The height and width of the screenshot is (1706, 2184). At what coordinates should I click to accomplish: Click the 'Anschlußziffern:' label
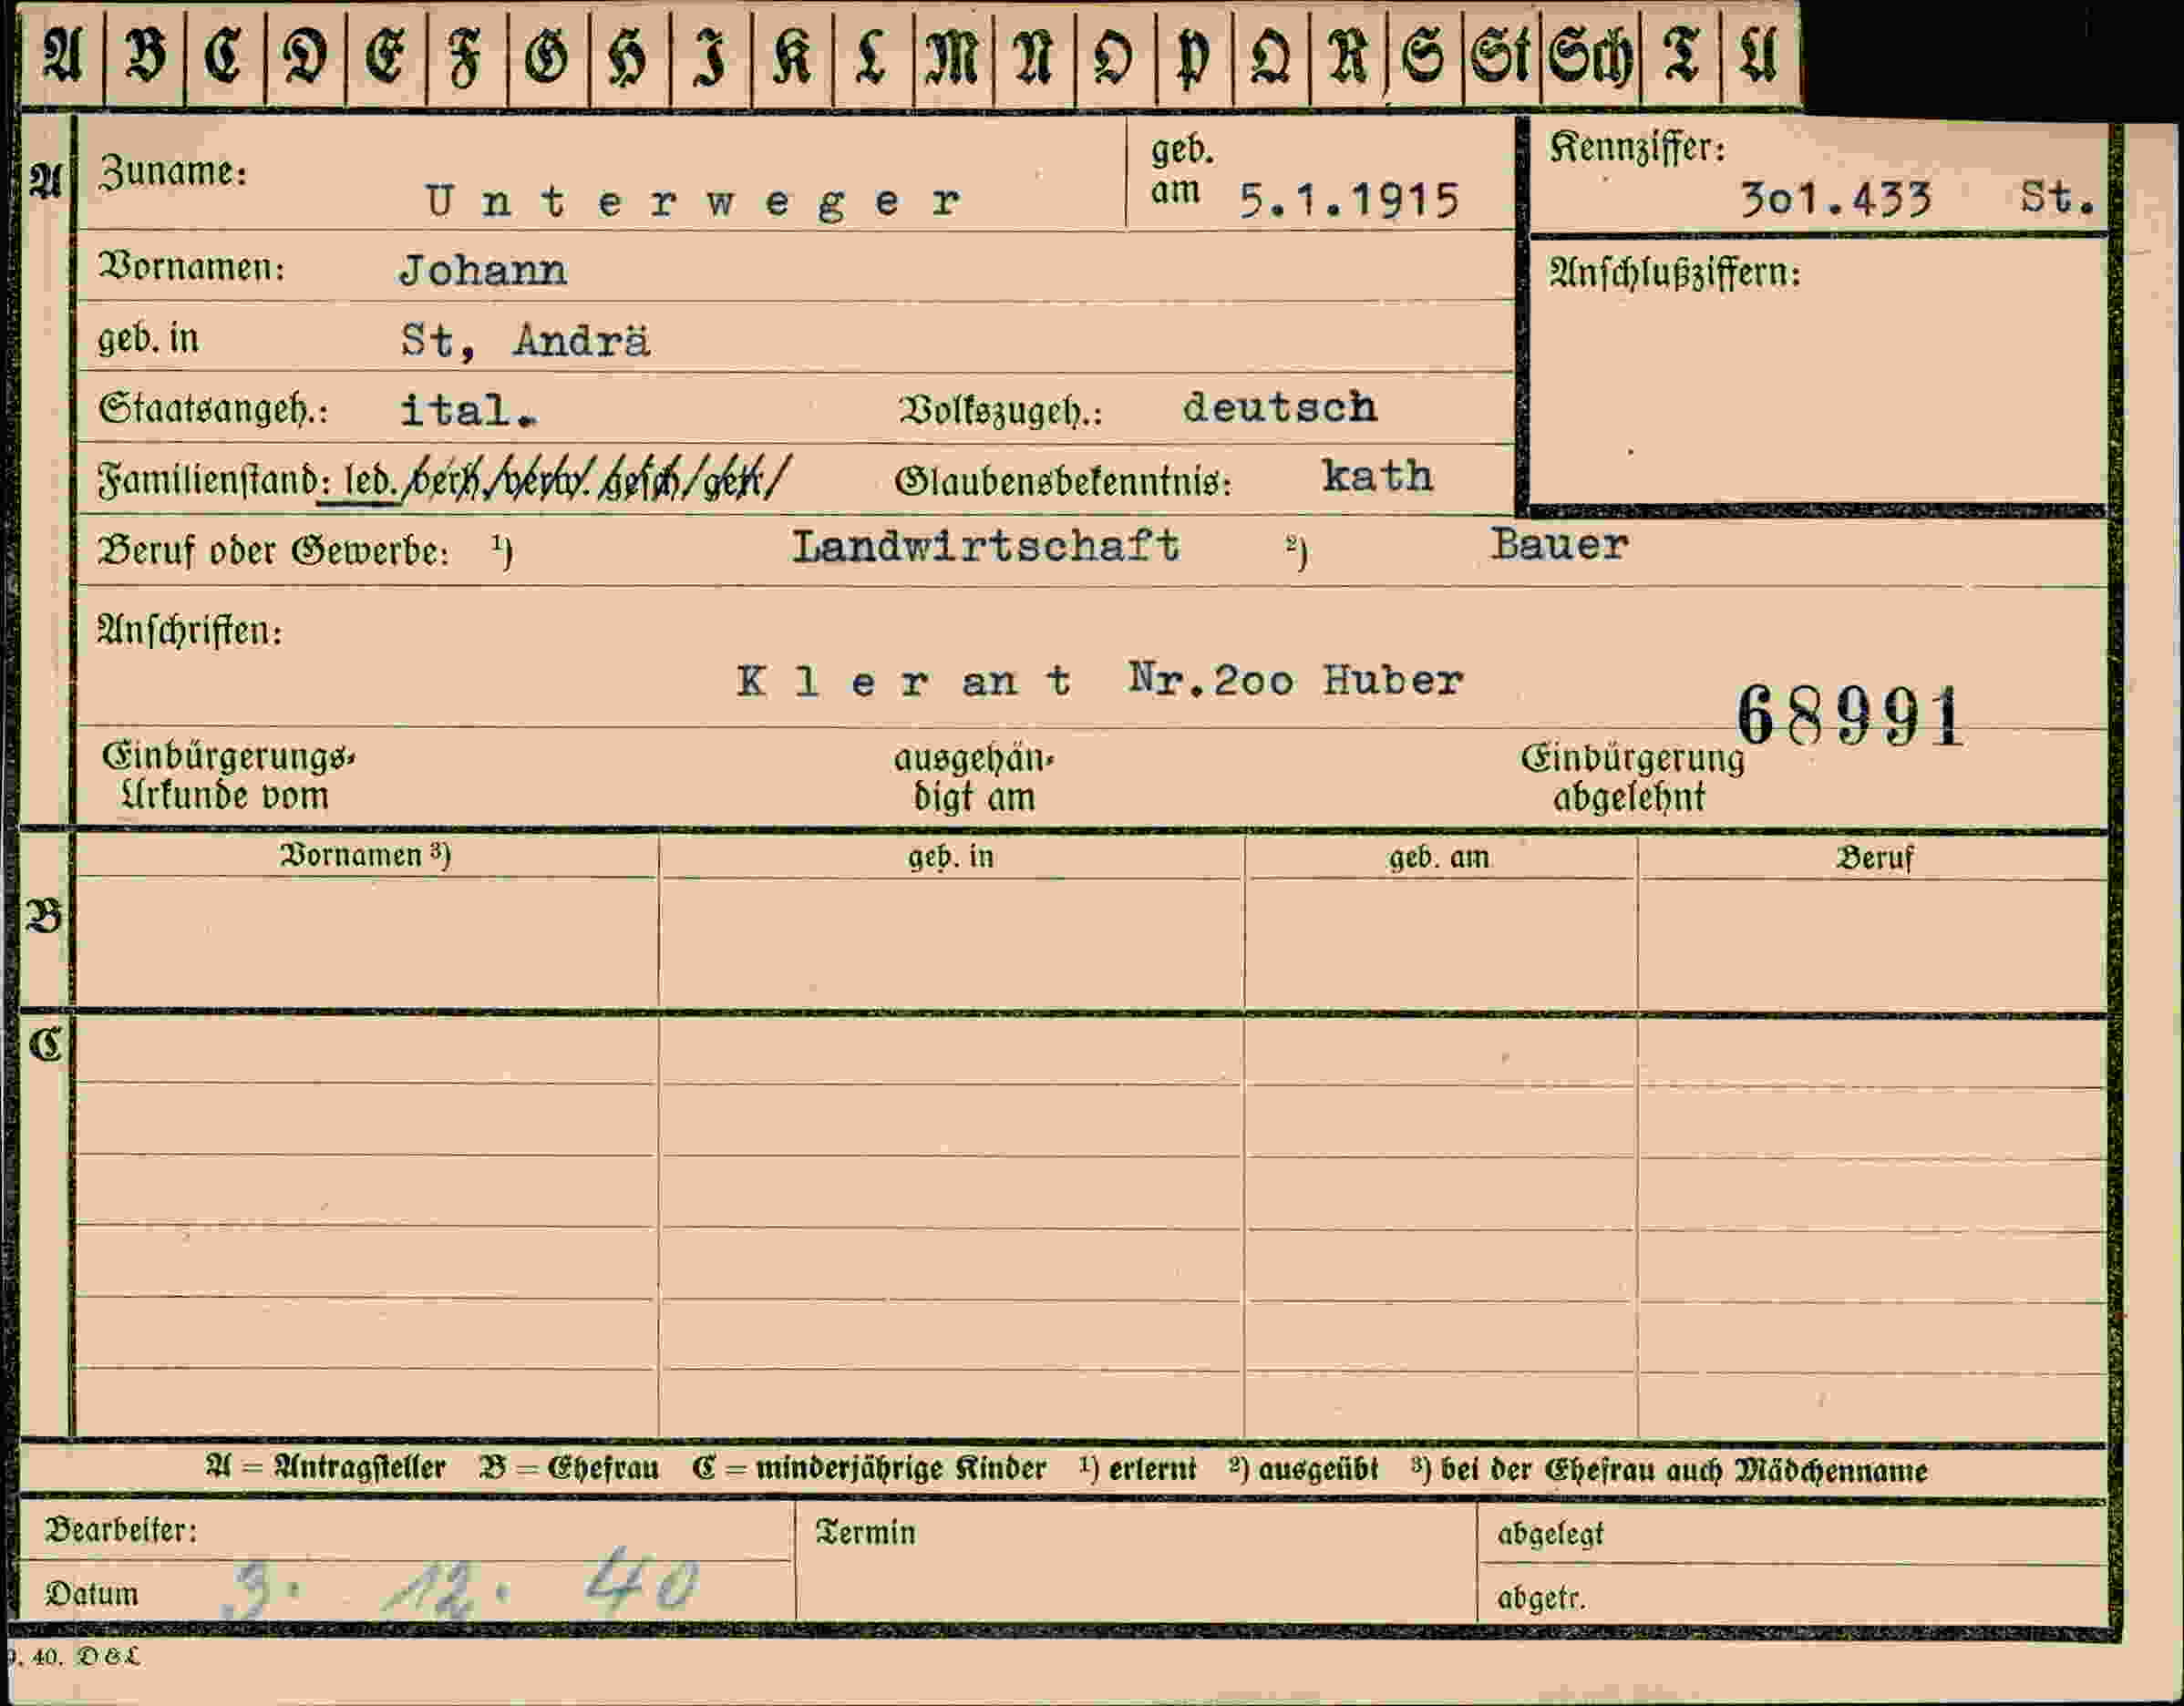[1675, 273]
